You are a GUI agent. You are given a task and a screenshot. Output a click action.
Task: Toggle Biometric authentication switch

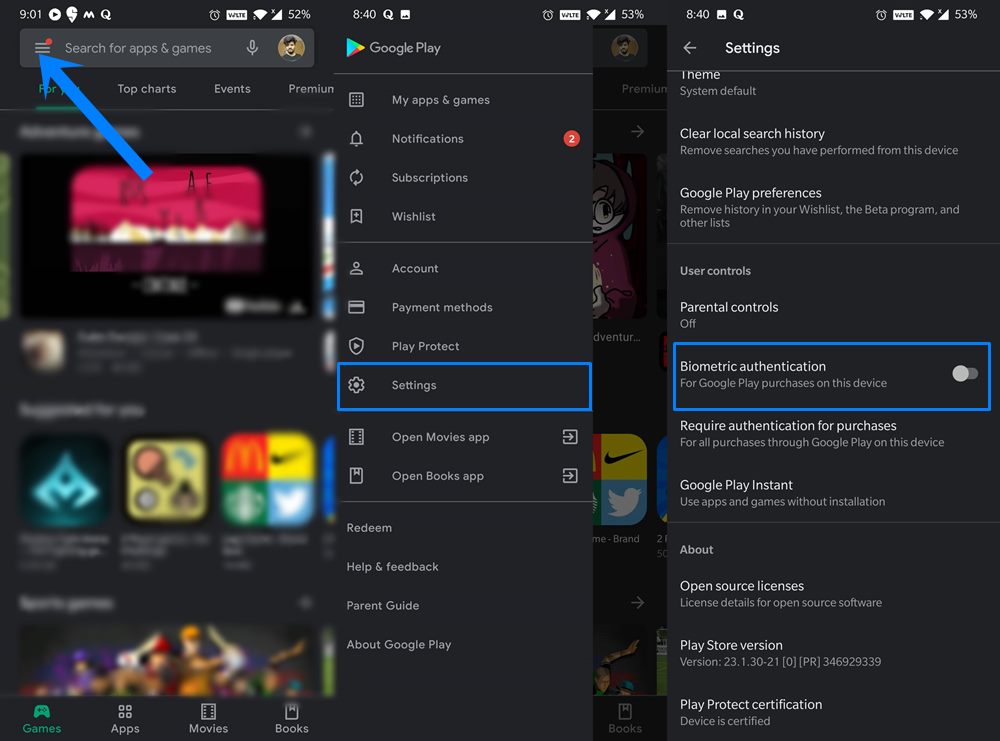click(x=964, y=374)
